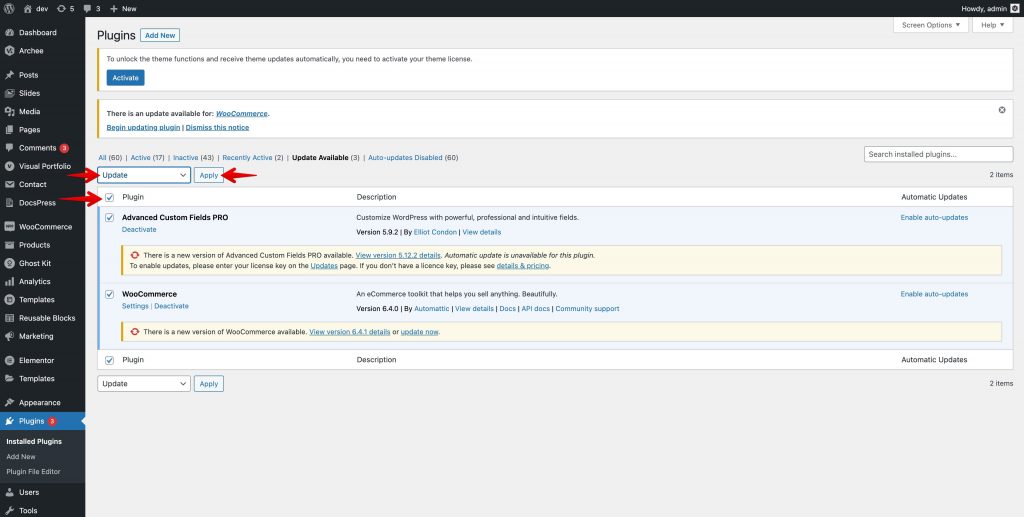Click the Posts pin icon
The height and width of the screenshot is (517, 1024).
(9, 75)
